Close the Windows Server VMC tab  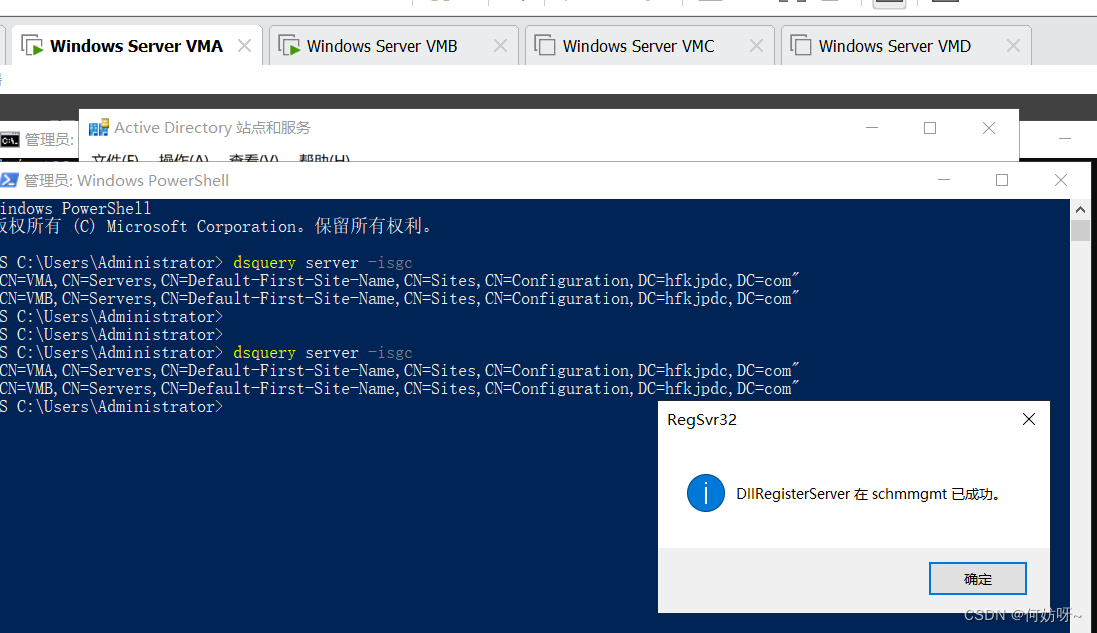point(756,46)
